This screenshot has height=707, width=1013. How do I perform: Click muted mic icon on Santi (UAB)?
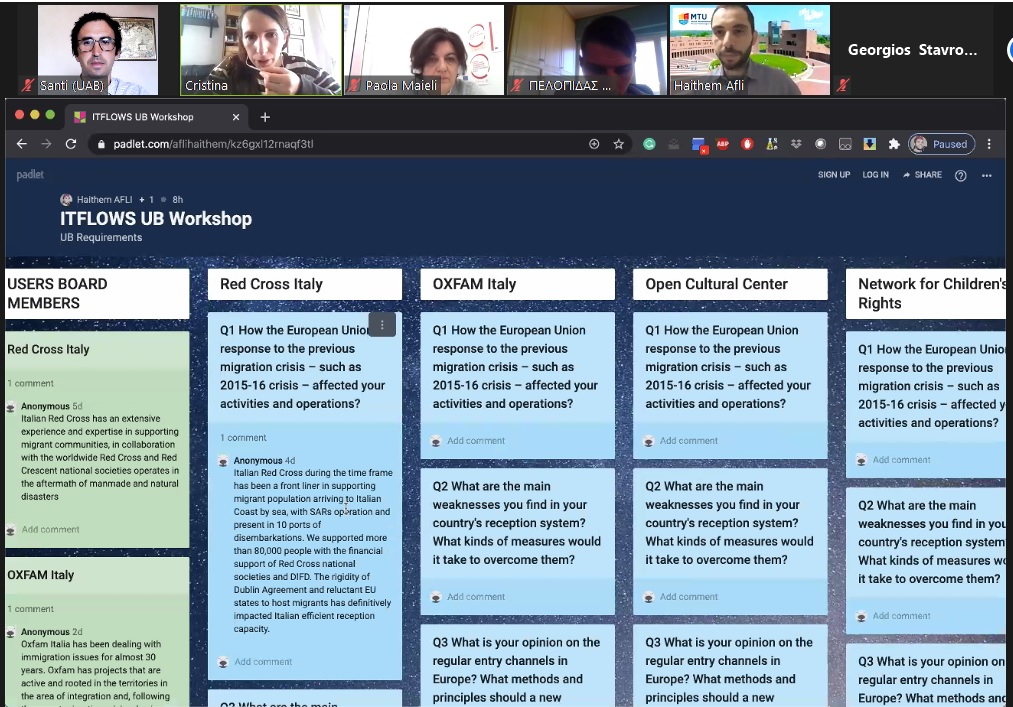28,85
